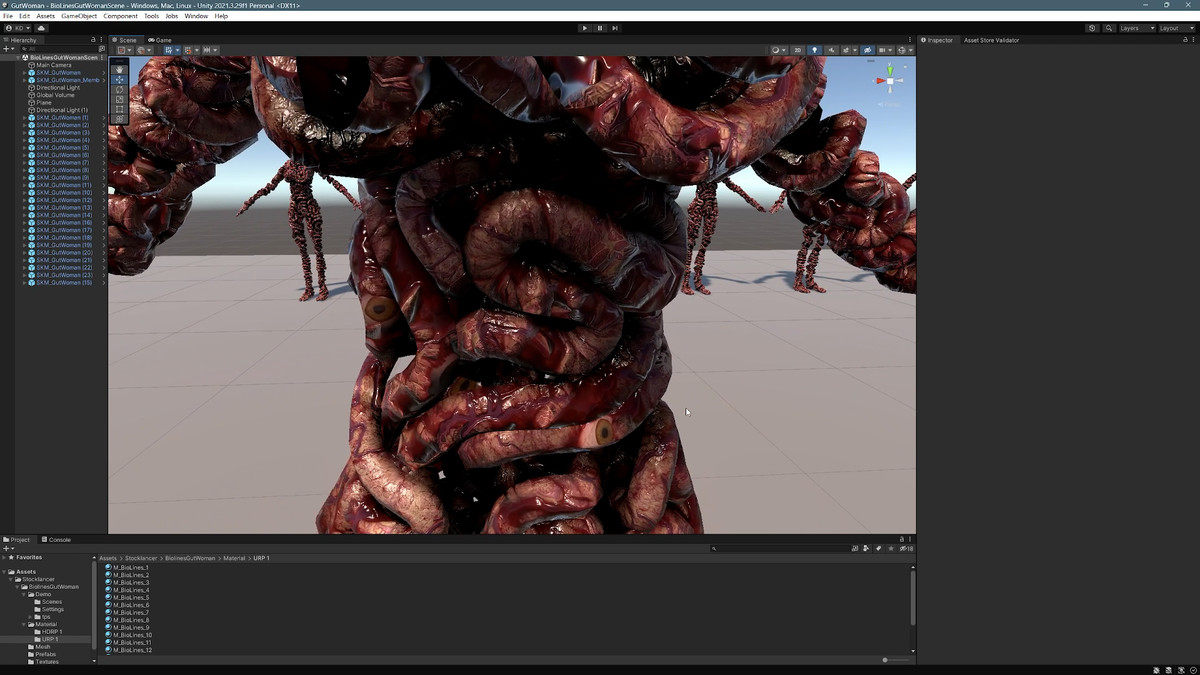
Task: Open the GameObject menu
Action: coord(79,16)
